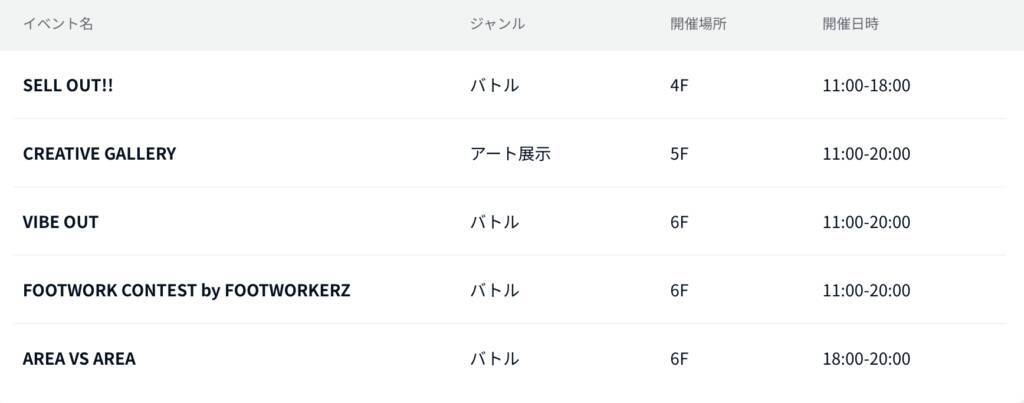The width and height of the screenshot is (1024, 403).
Task: Click the イベント名 column header
Action: [58, 24]
